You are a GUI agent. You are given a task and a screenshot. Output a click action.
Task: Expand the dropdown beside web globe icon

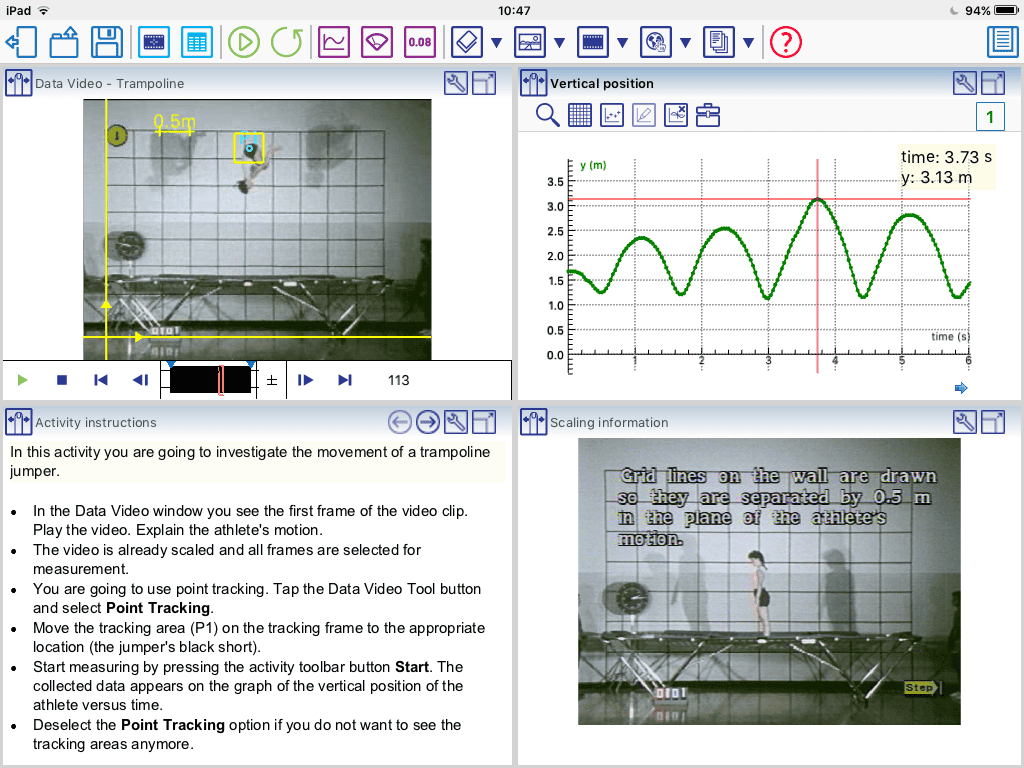(x=685, y=43)
